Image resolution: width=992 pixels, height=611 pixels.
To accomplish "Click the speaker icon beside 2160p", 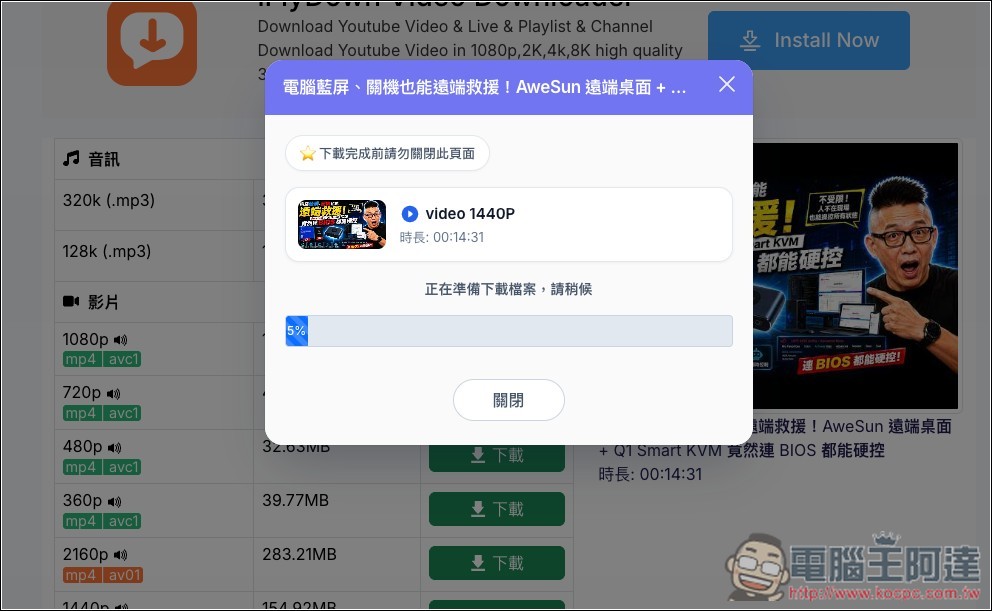I will coord(120,555).
